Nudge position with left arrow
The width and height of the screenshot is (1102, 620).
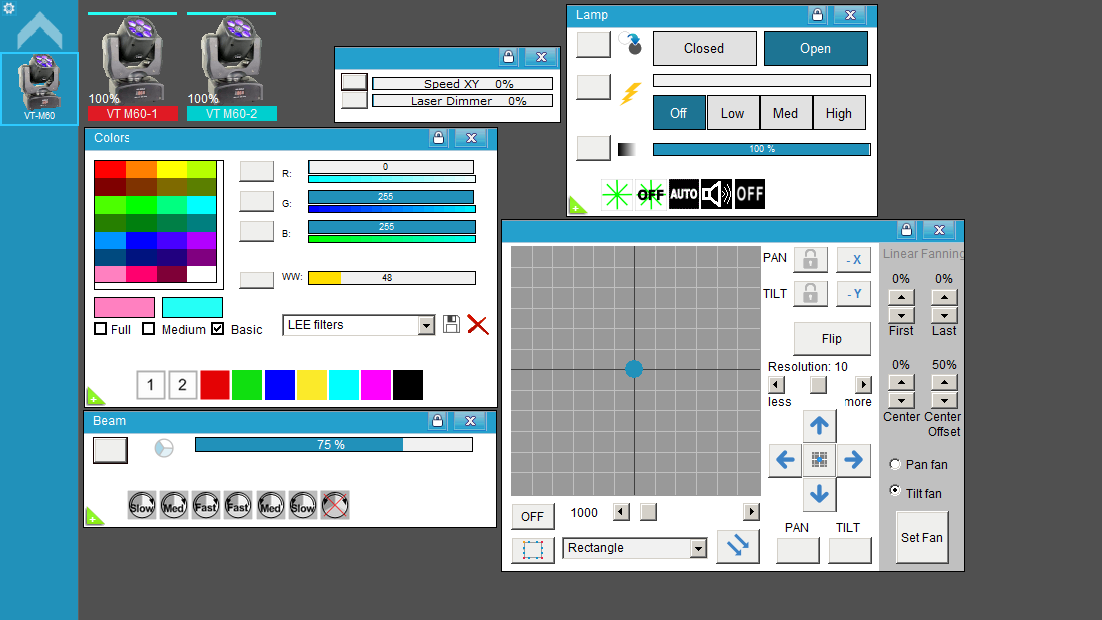pos(785,460)
